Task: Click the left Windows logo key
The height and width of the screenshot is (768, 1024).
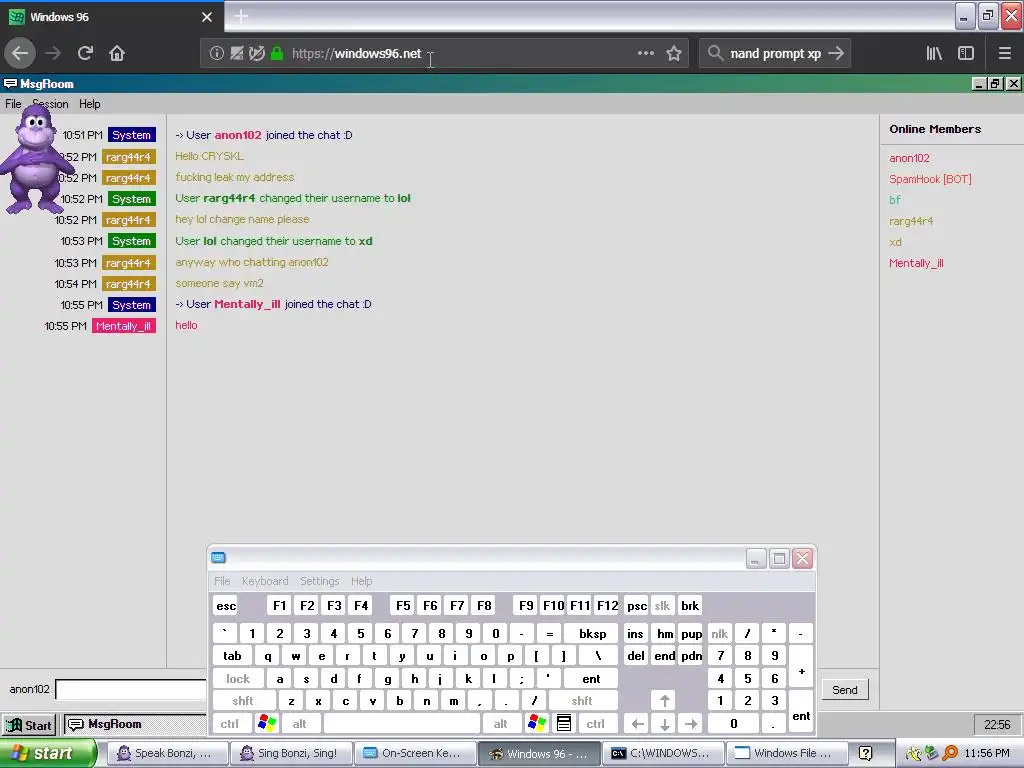Action: pyautogui.click(x=266, y=723)
